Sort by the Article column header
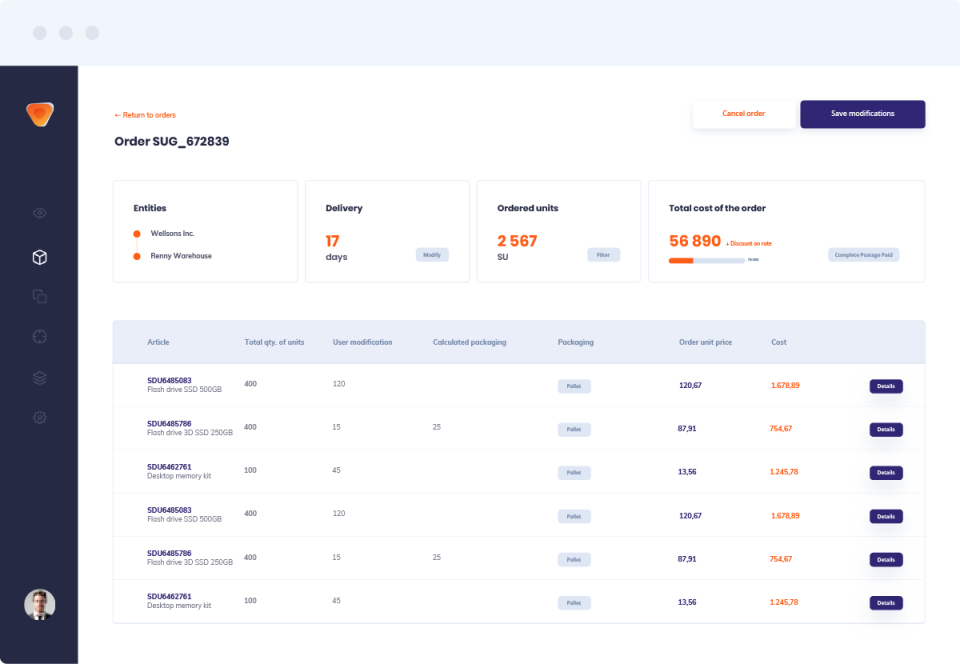Viewport: 960px width, 664px height. (x=158, y=342)
